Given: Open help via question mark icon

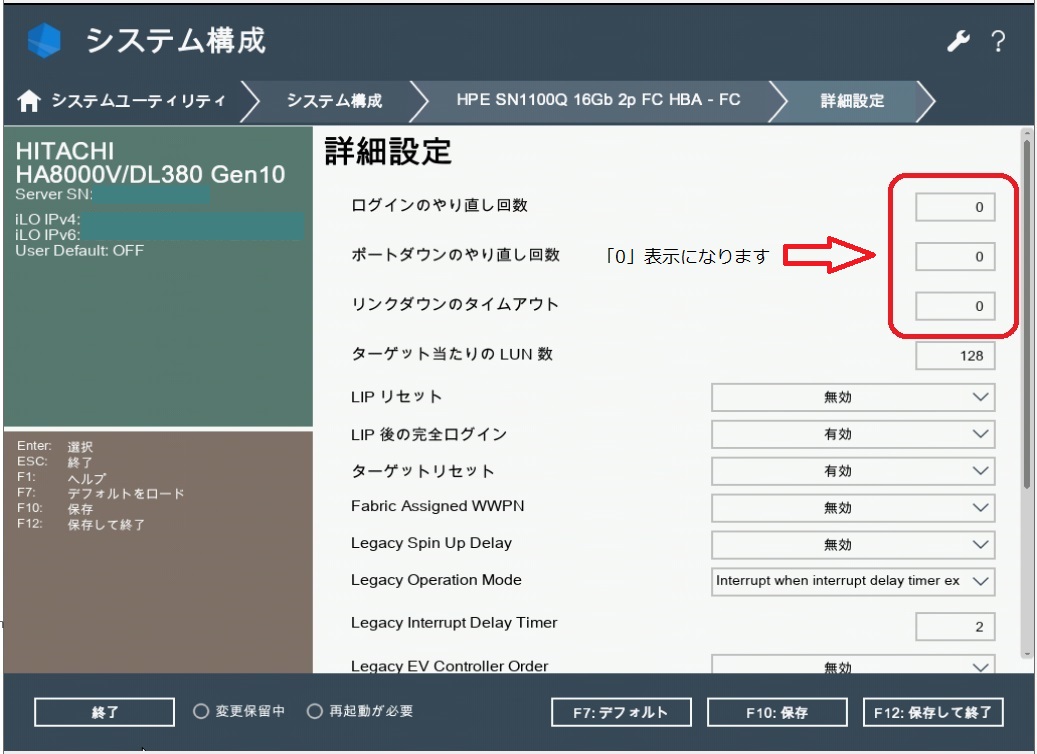Looking at the screenshot, I should (x=997, y=42).
